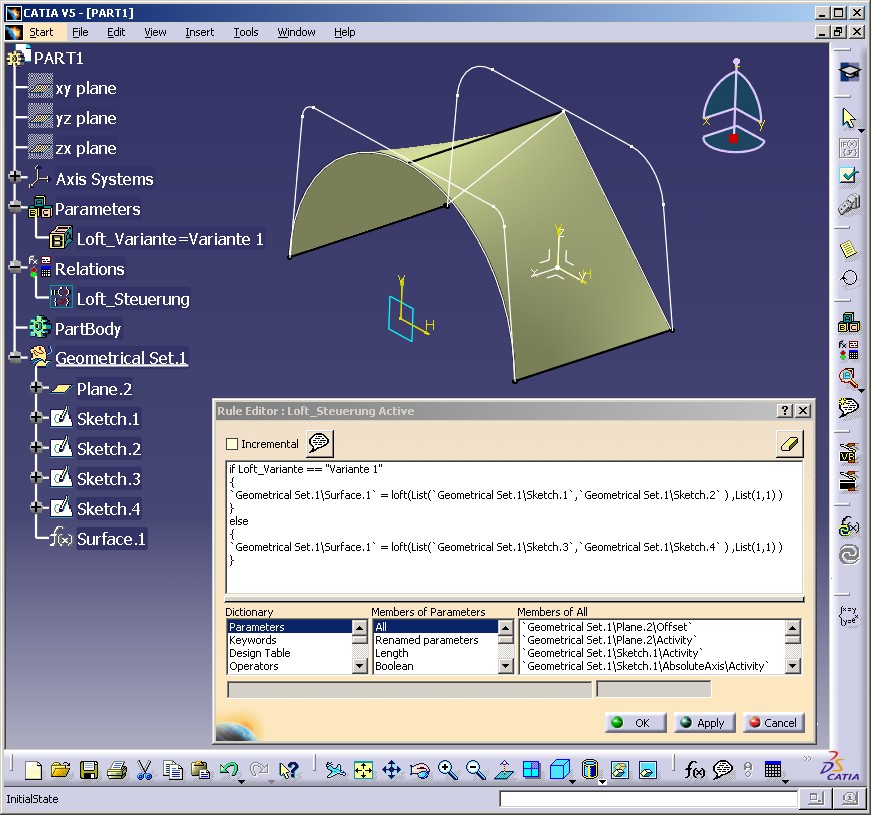The image size is (871, 815).
Task: Print using the printer icon
Action: click(117, 770)
